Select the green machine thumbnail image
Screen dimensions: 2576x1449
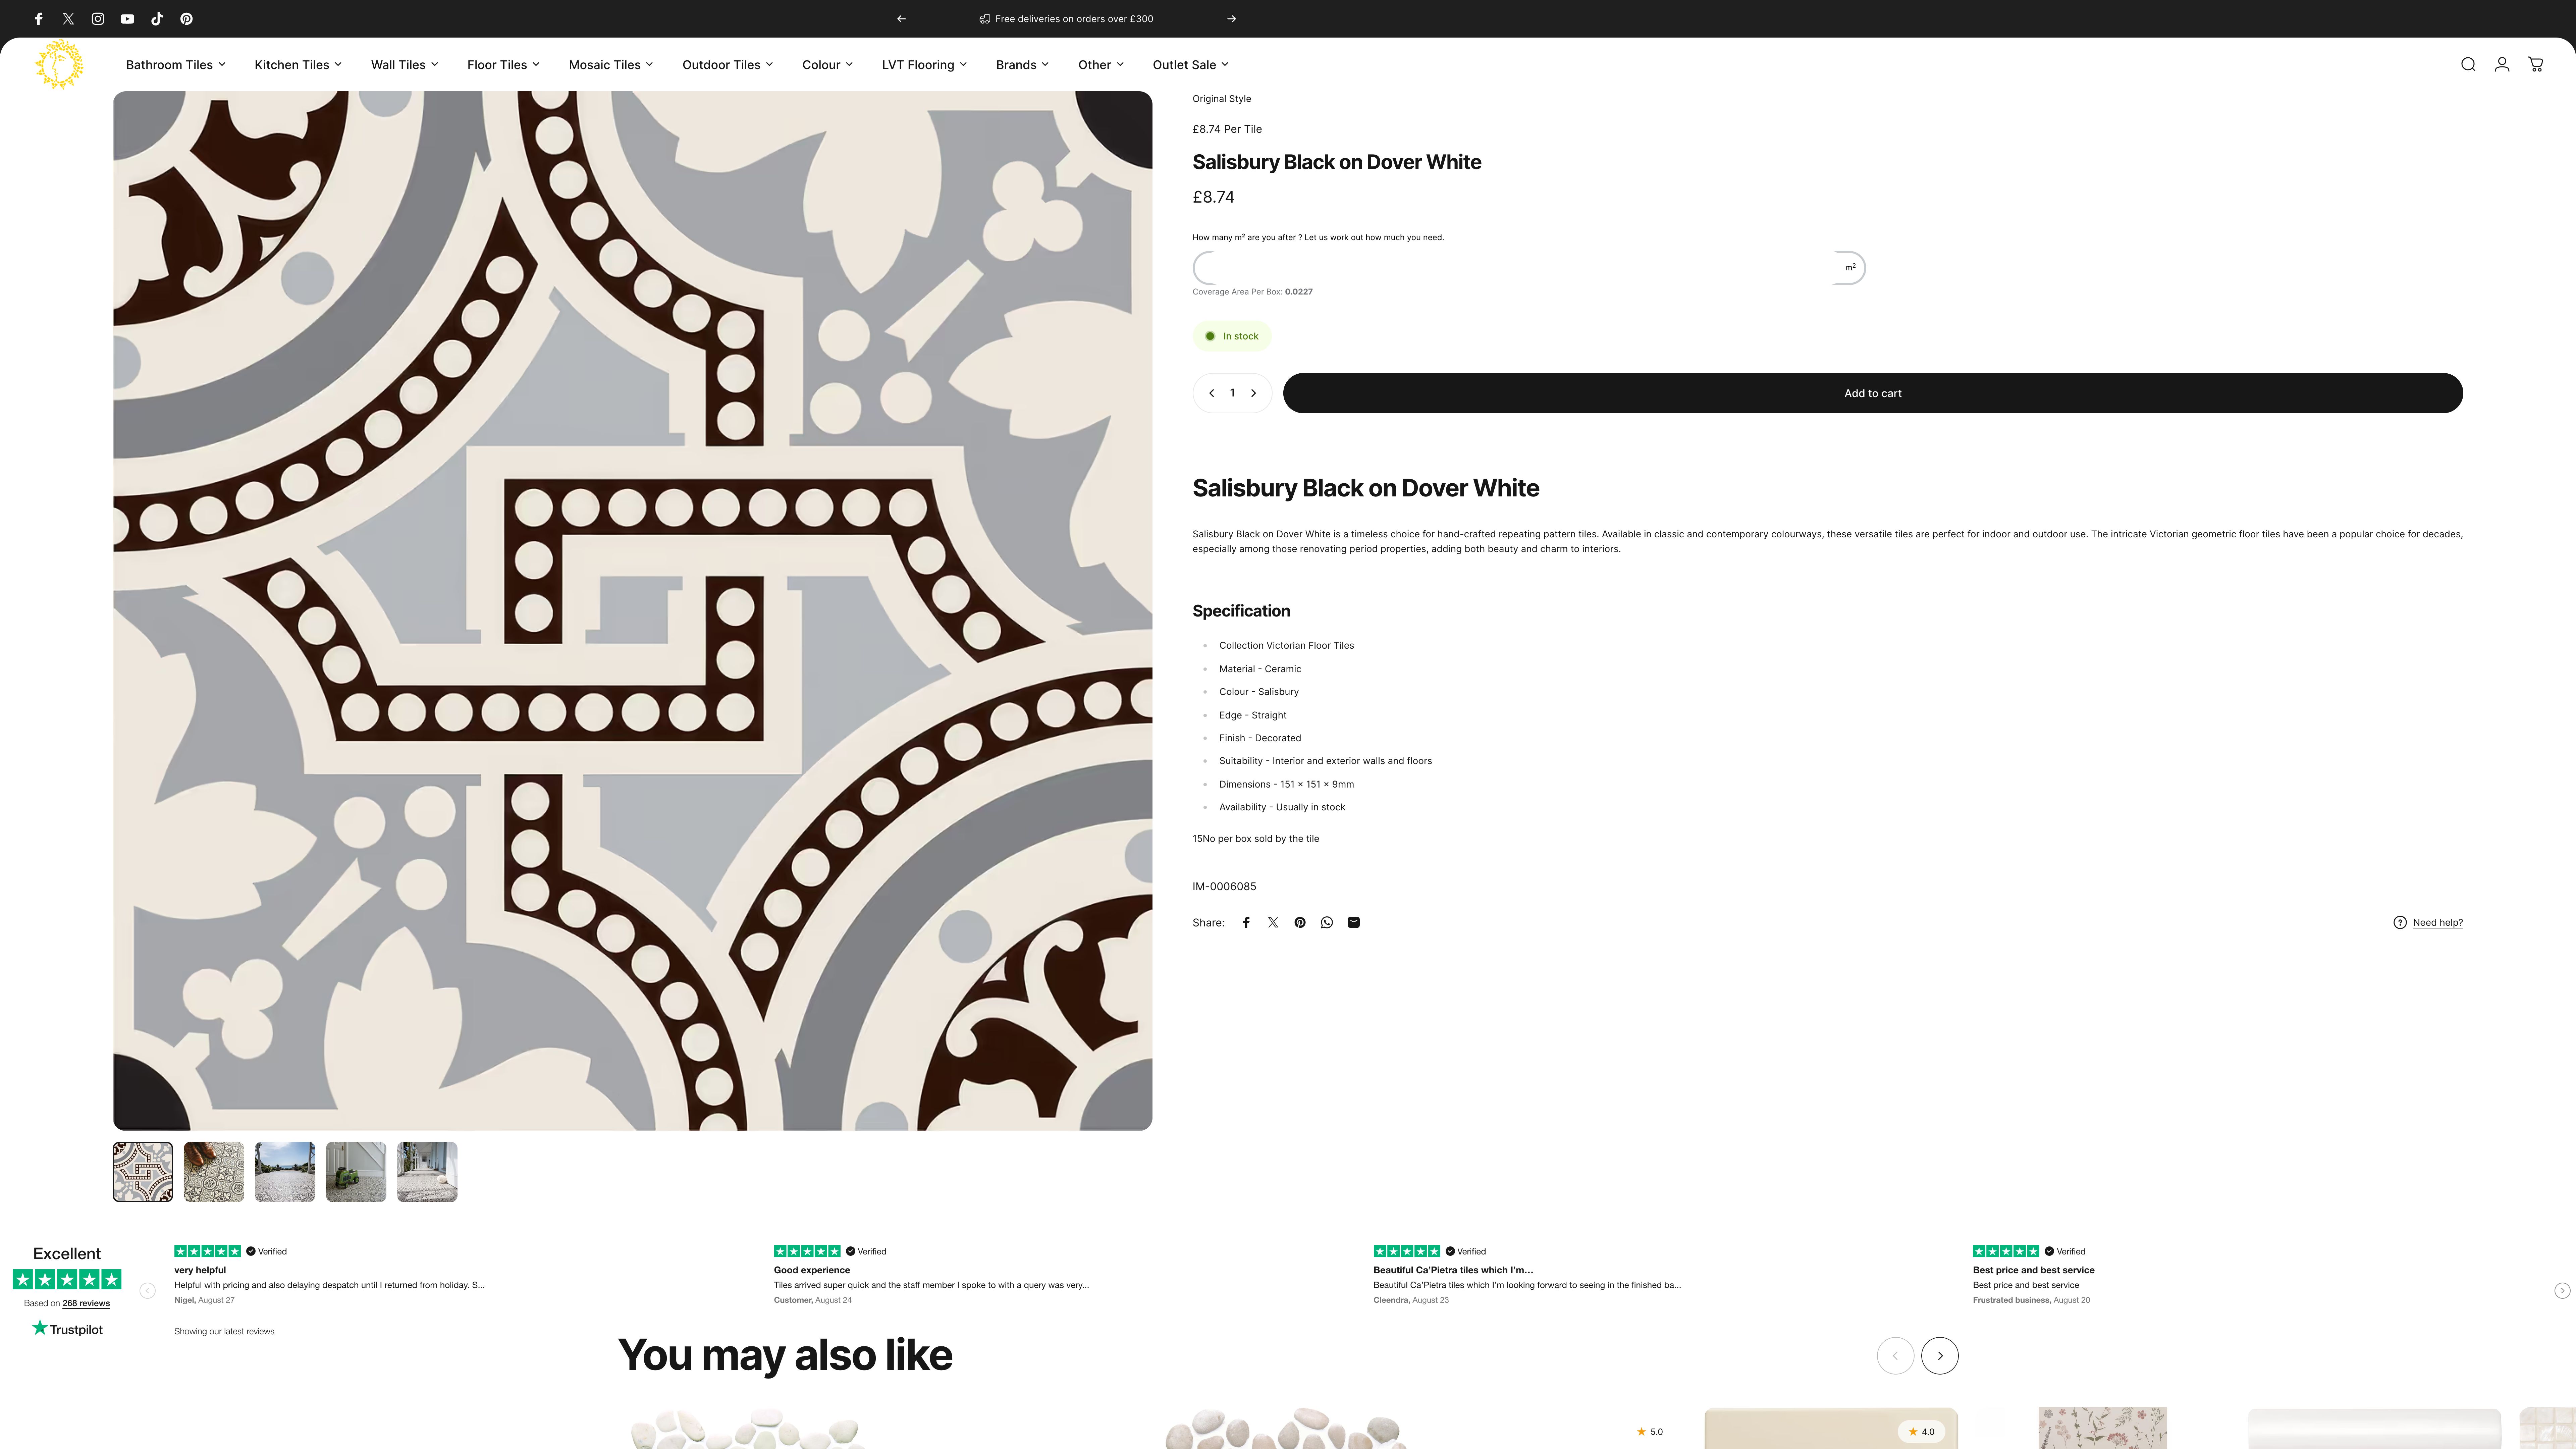(356, 1171)
